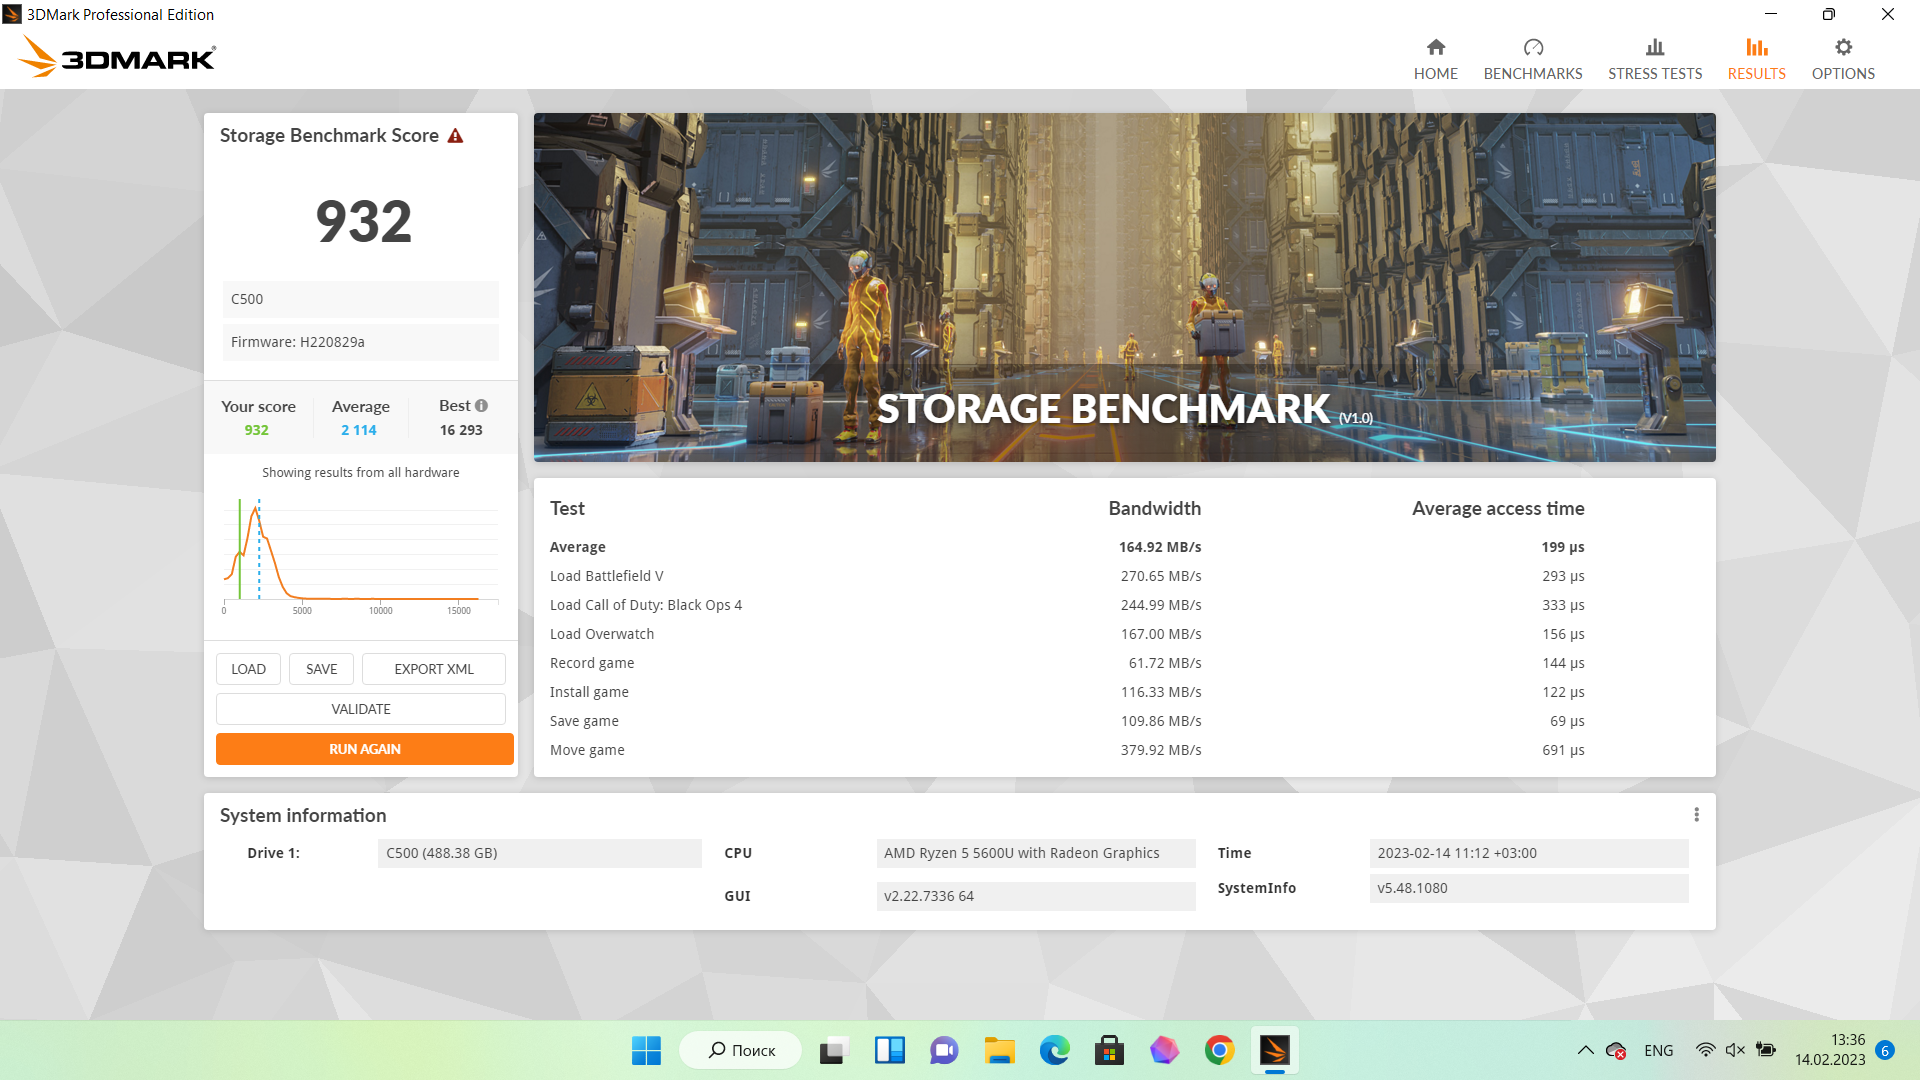This screenshot has height=1080, width=1920.
Task: Open System information three-dot menu
Action: pos(1696,815)
